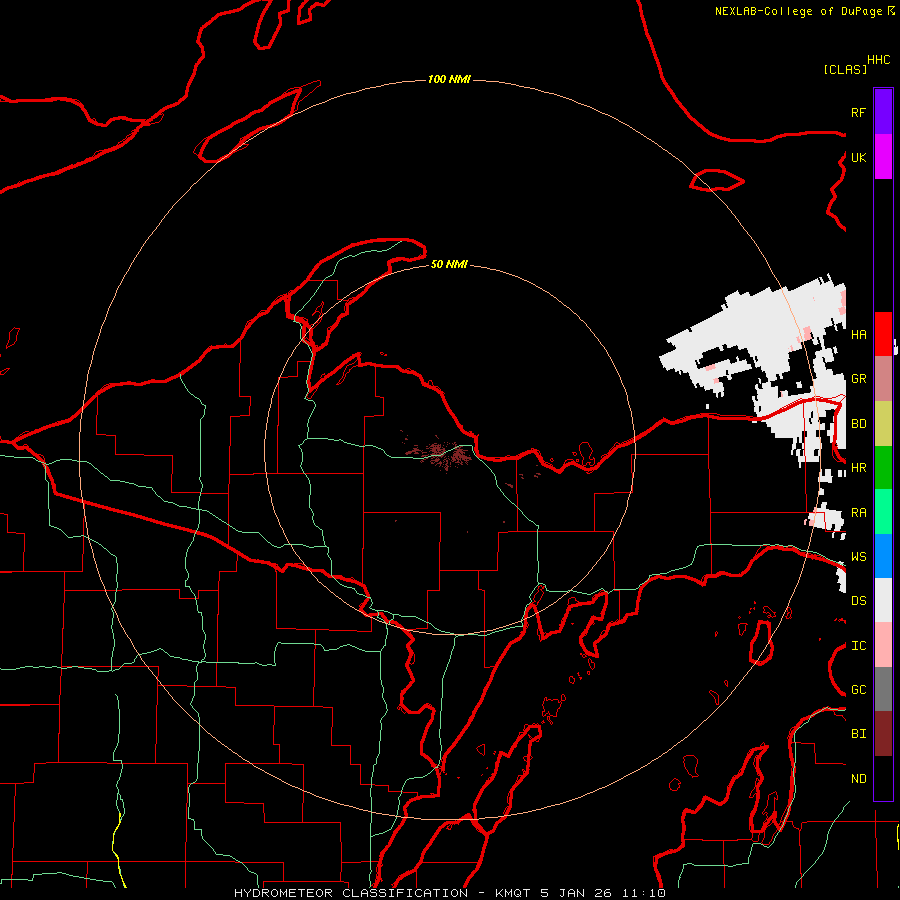Click the GR legend label
The height and width of the screenshot is (900, 900).
858,379
